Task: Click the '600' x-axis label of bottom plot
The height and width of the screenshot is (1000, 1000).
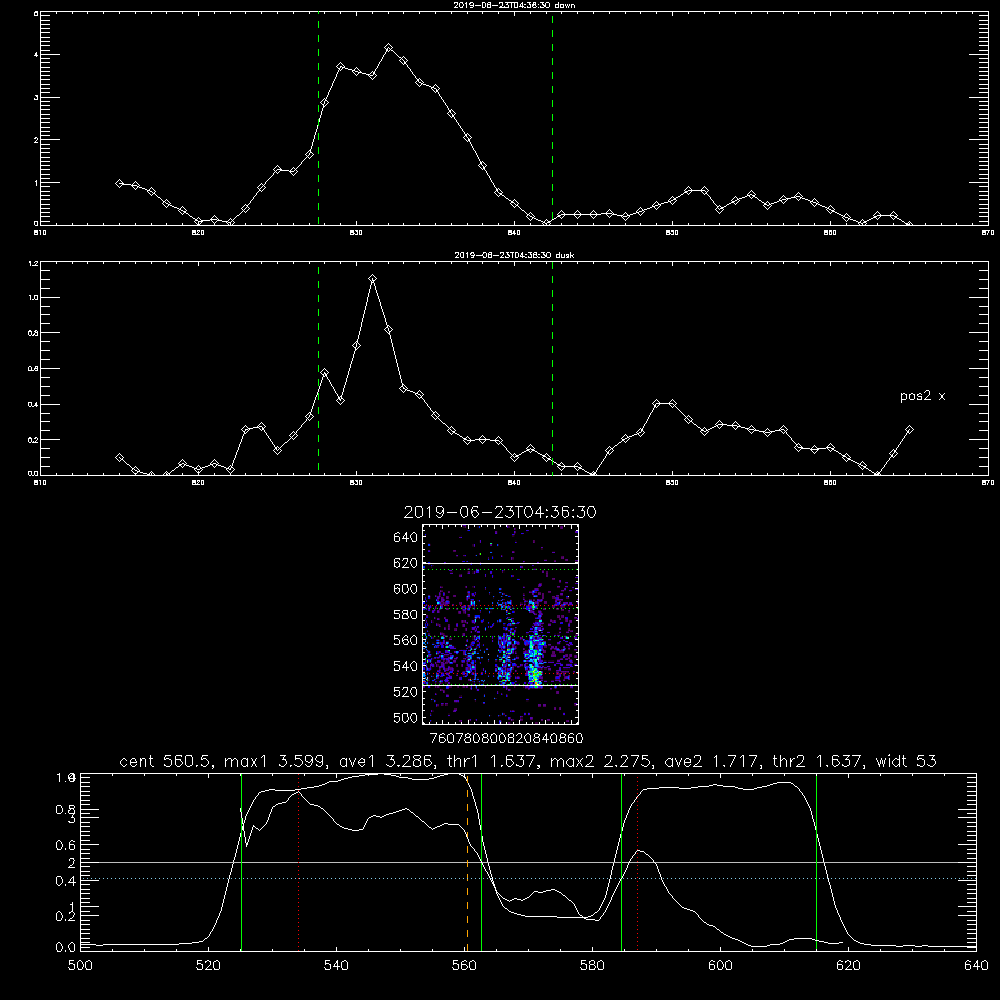Action: 720,966
